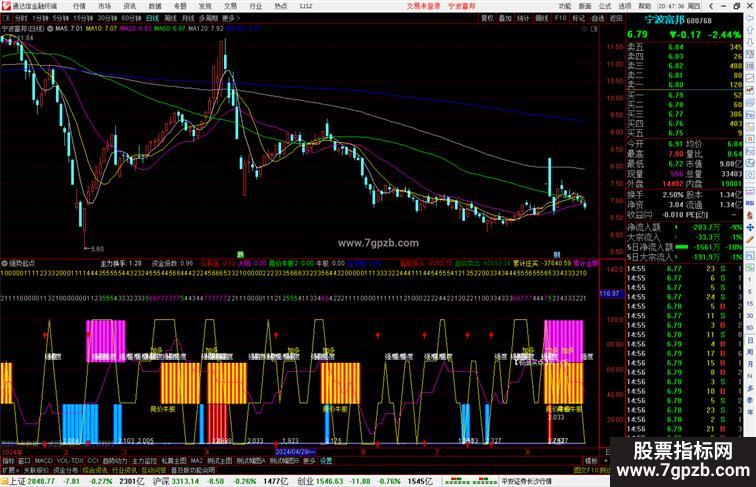The height and width of the screenshot is (487, 756).
Task: Click the plus icon right of 模板
Action: click(x=606, y=461)
